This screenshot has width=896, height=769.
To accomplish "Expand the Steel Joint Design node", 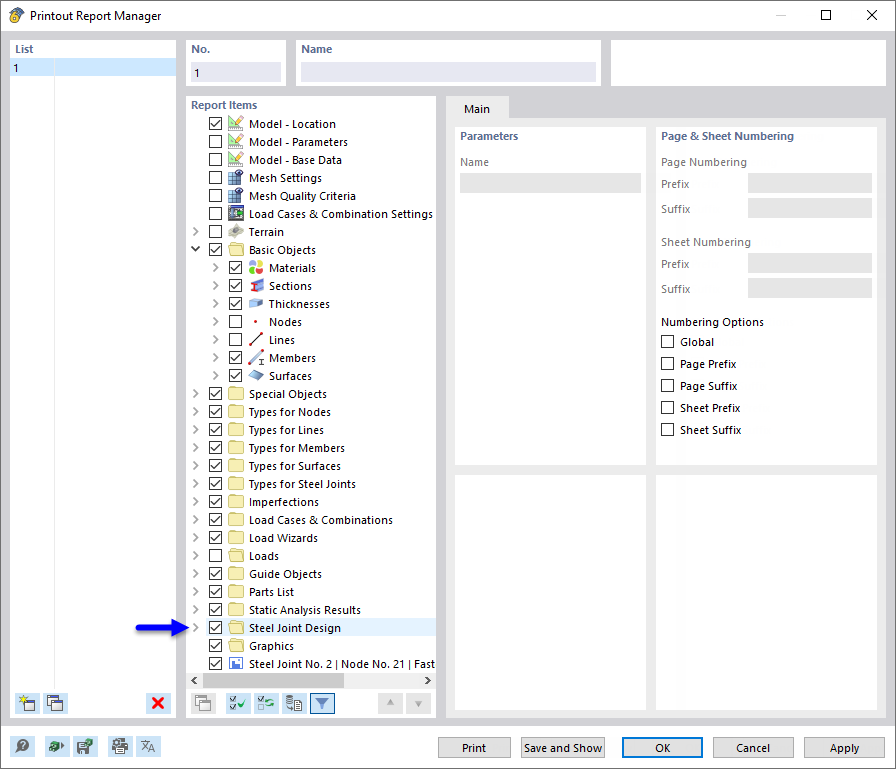I will 196,627.
